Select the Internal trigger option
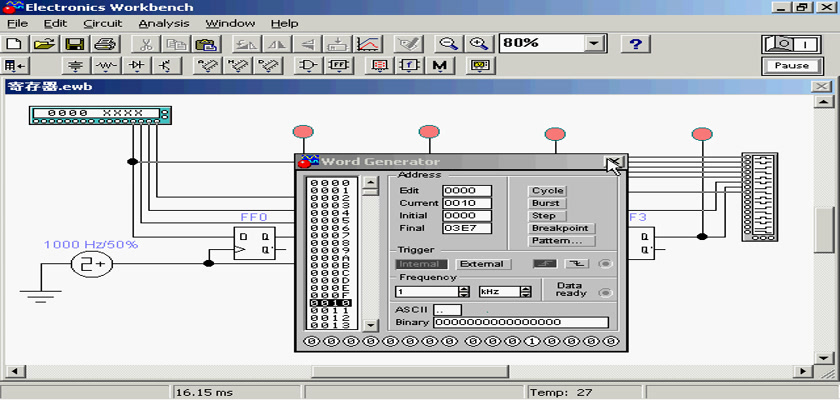The image size is (840, 400). pyautogui.click(x=420, y=264)
